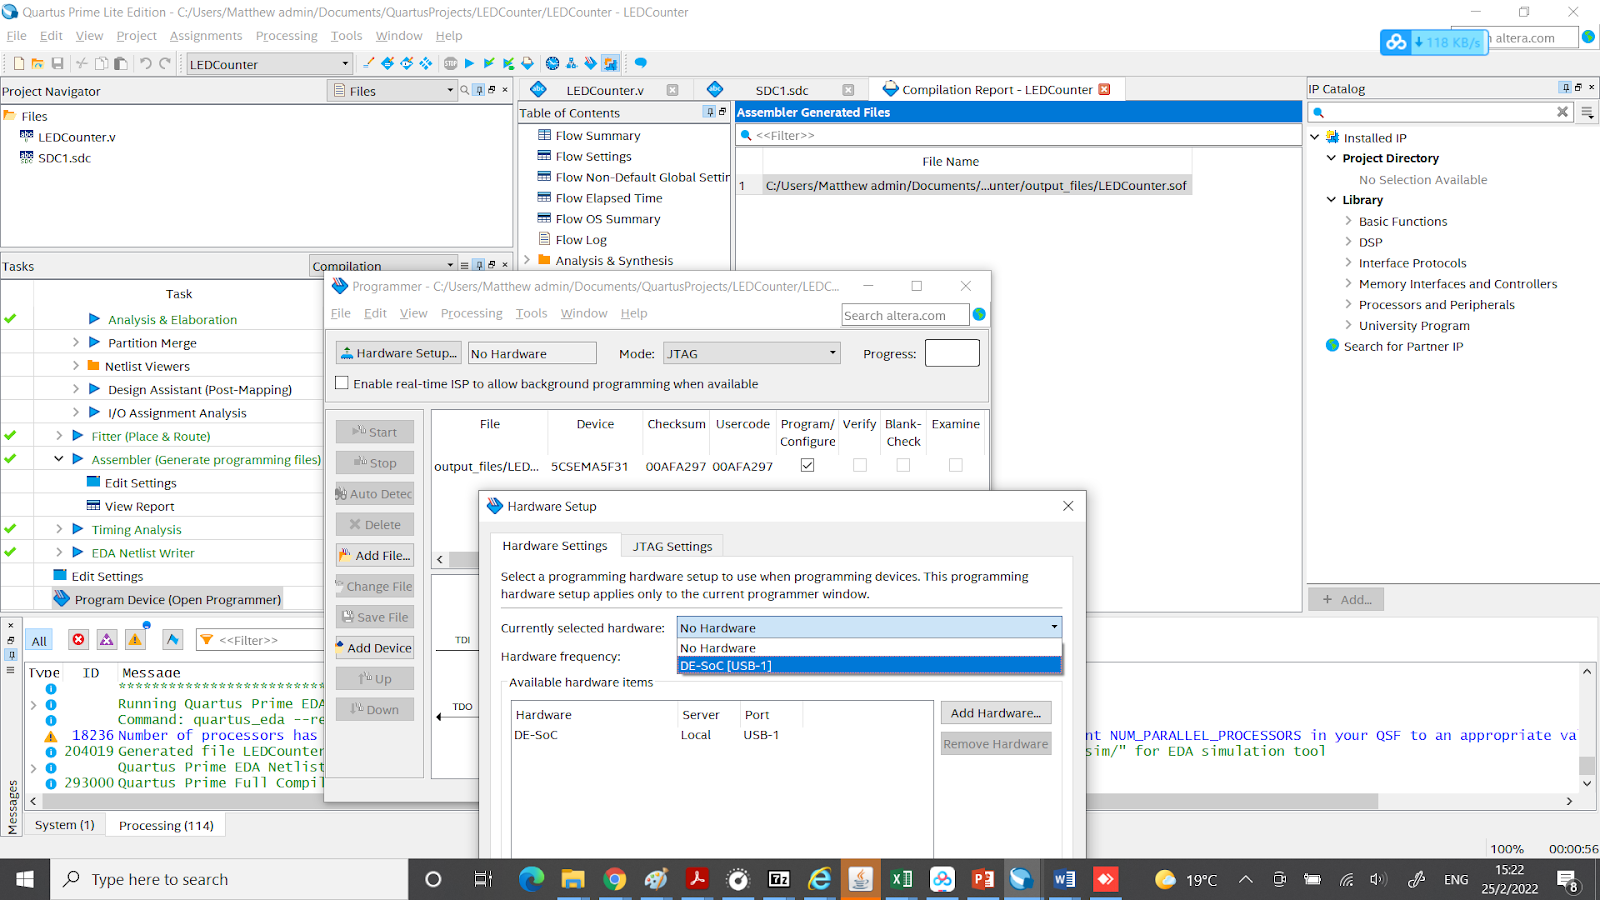
Task: Select DE-SoC [USB-1] from hardware dropdown
Action: (x=869, y=665)
